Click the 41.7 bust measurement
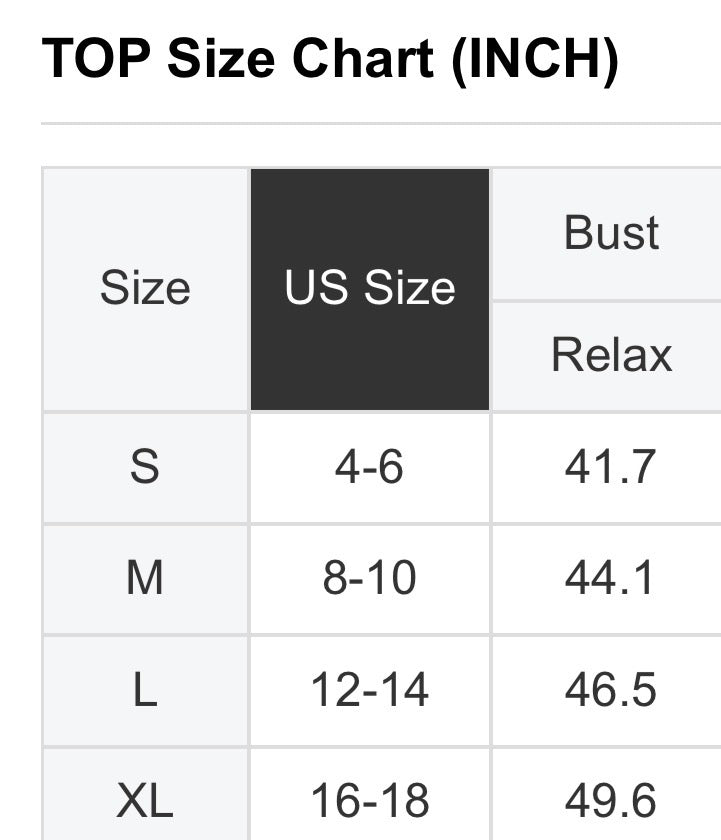Image resolution: width=721 pixels, height=840 pixels. click(x=610, y=467)
